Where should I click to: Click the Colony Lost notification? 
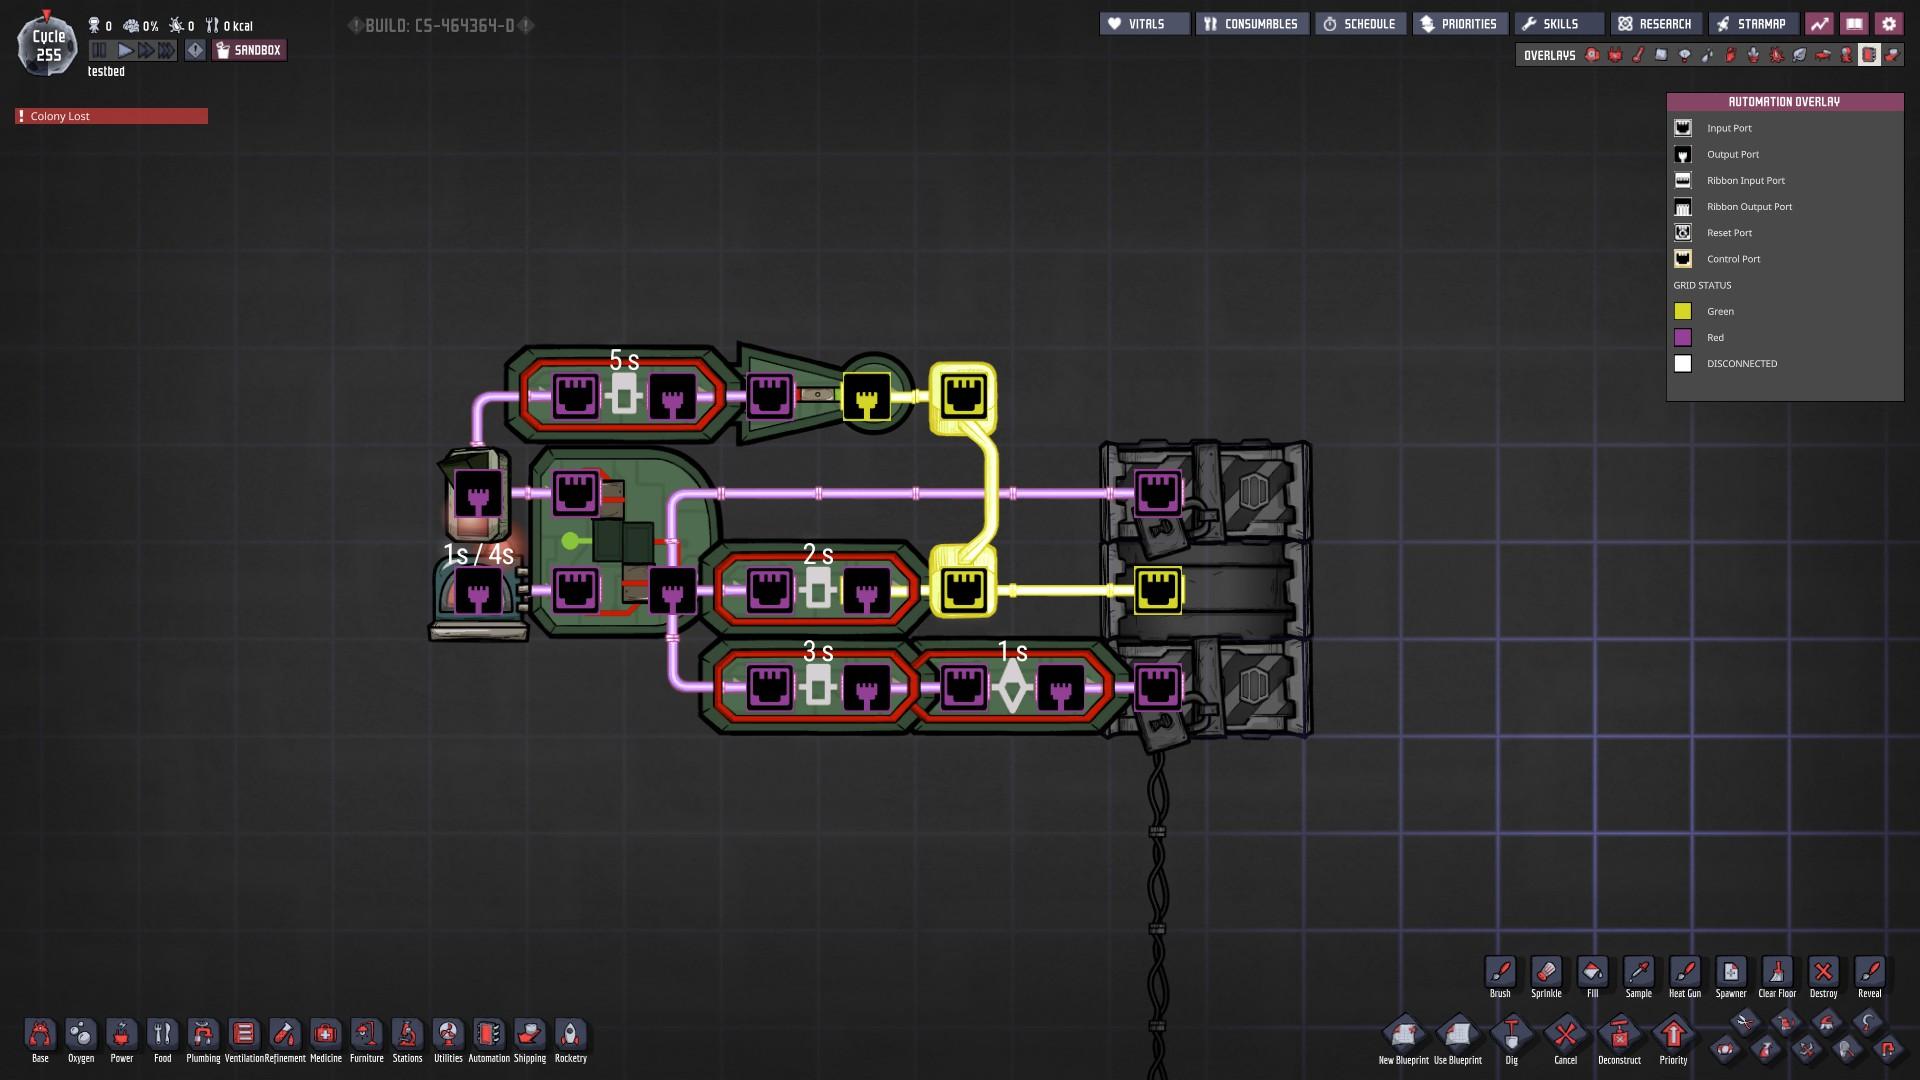(111, 116)
